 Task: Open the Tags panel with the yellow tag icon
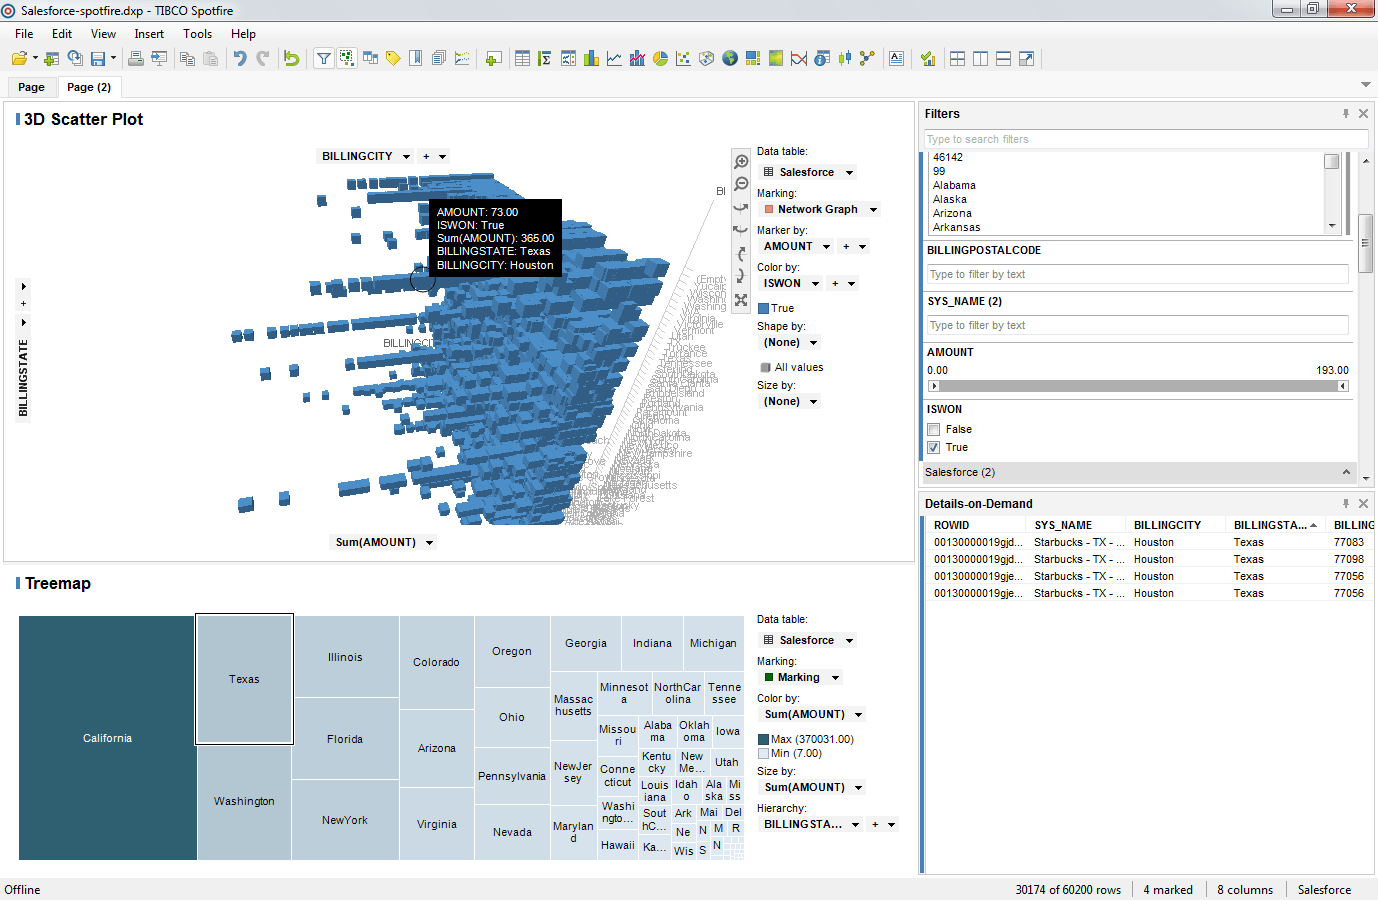click(x=393, y=59)
